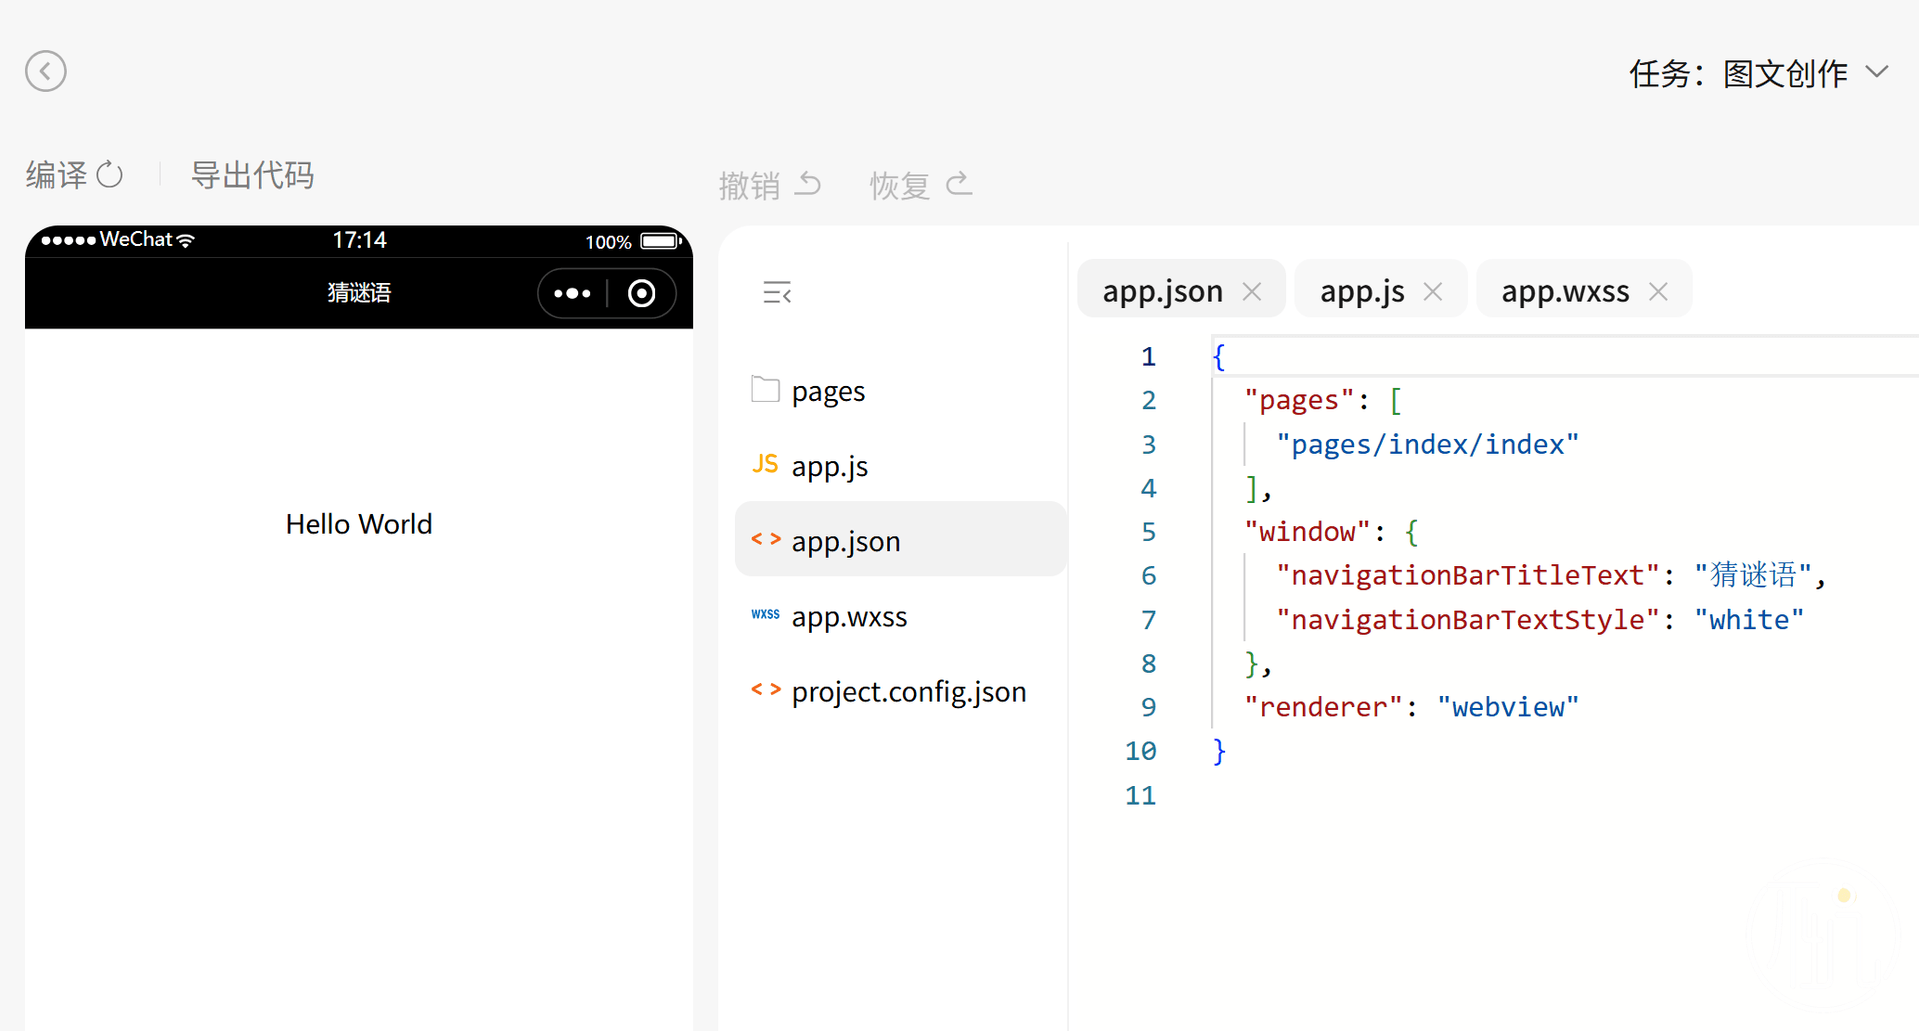The height and width of the screenshot is (1031, 1919).
Task: Click the Hello World text in preview
Action: pyautogui.click(x=359, y=524)
